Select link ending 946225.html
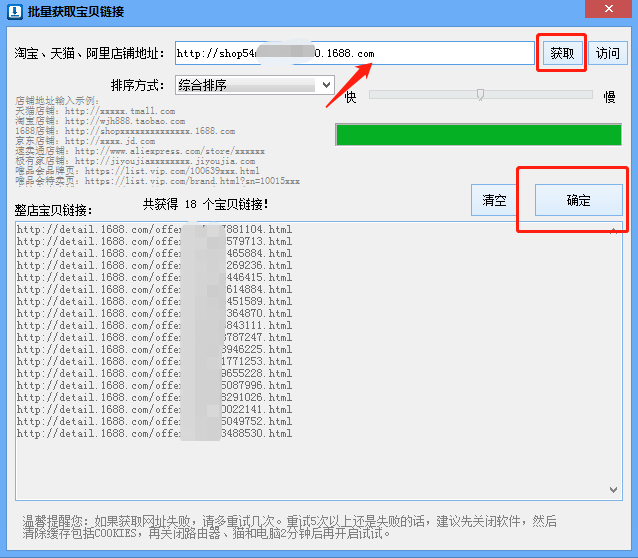The height and width of the screenshot is (558, 638). tap(154, 350)
